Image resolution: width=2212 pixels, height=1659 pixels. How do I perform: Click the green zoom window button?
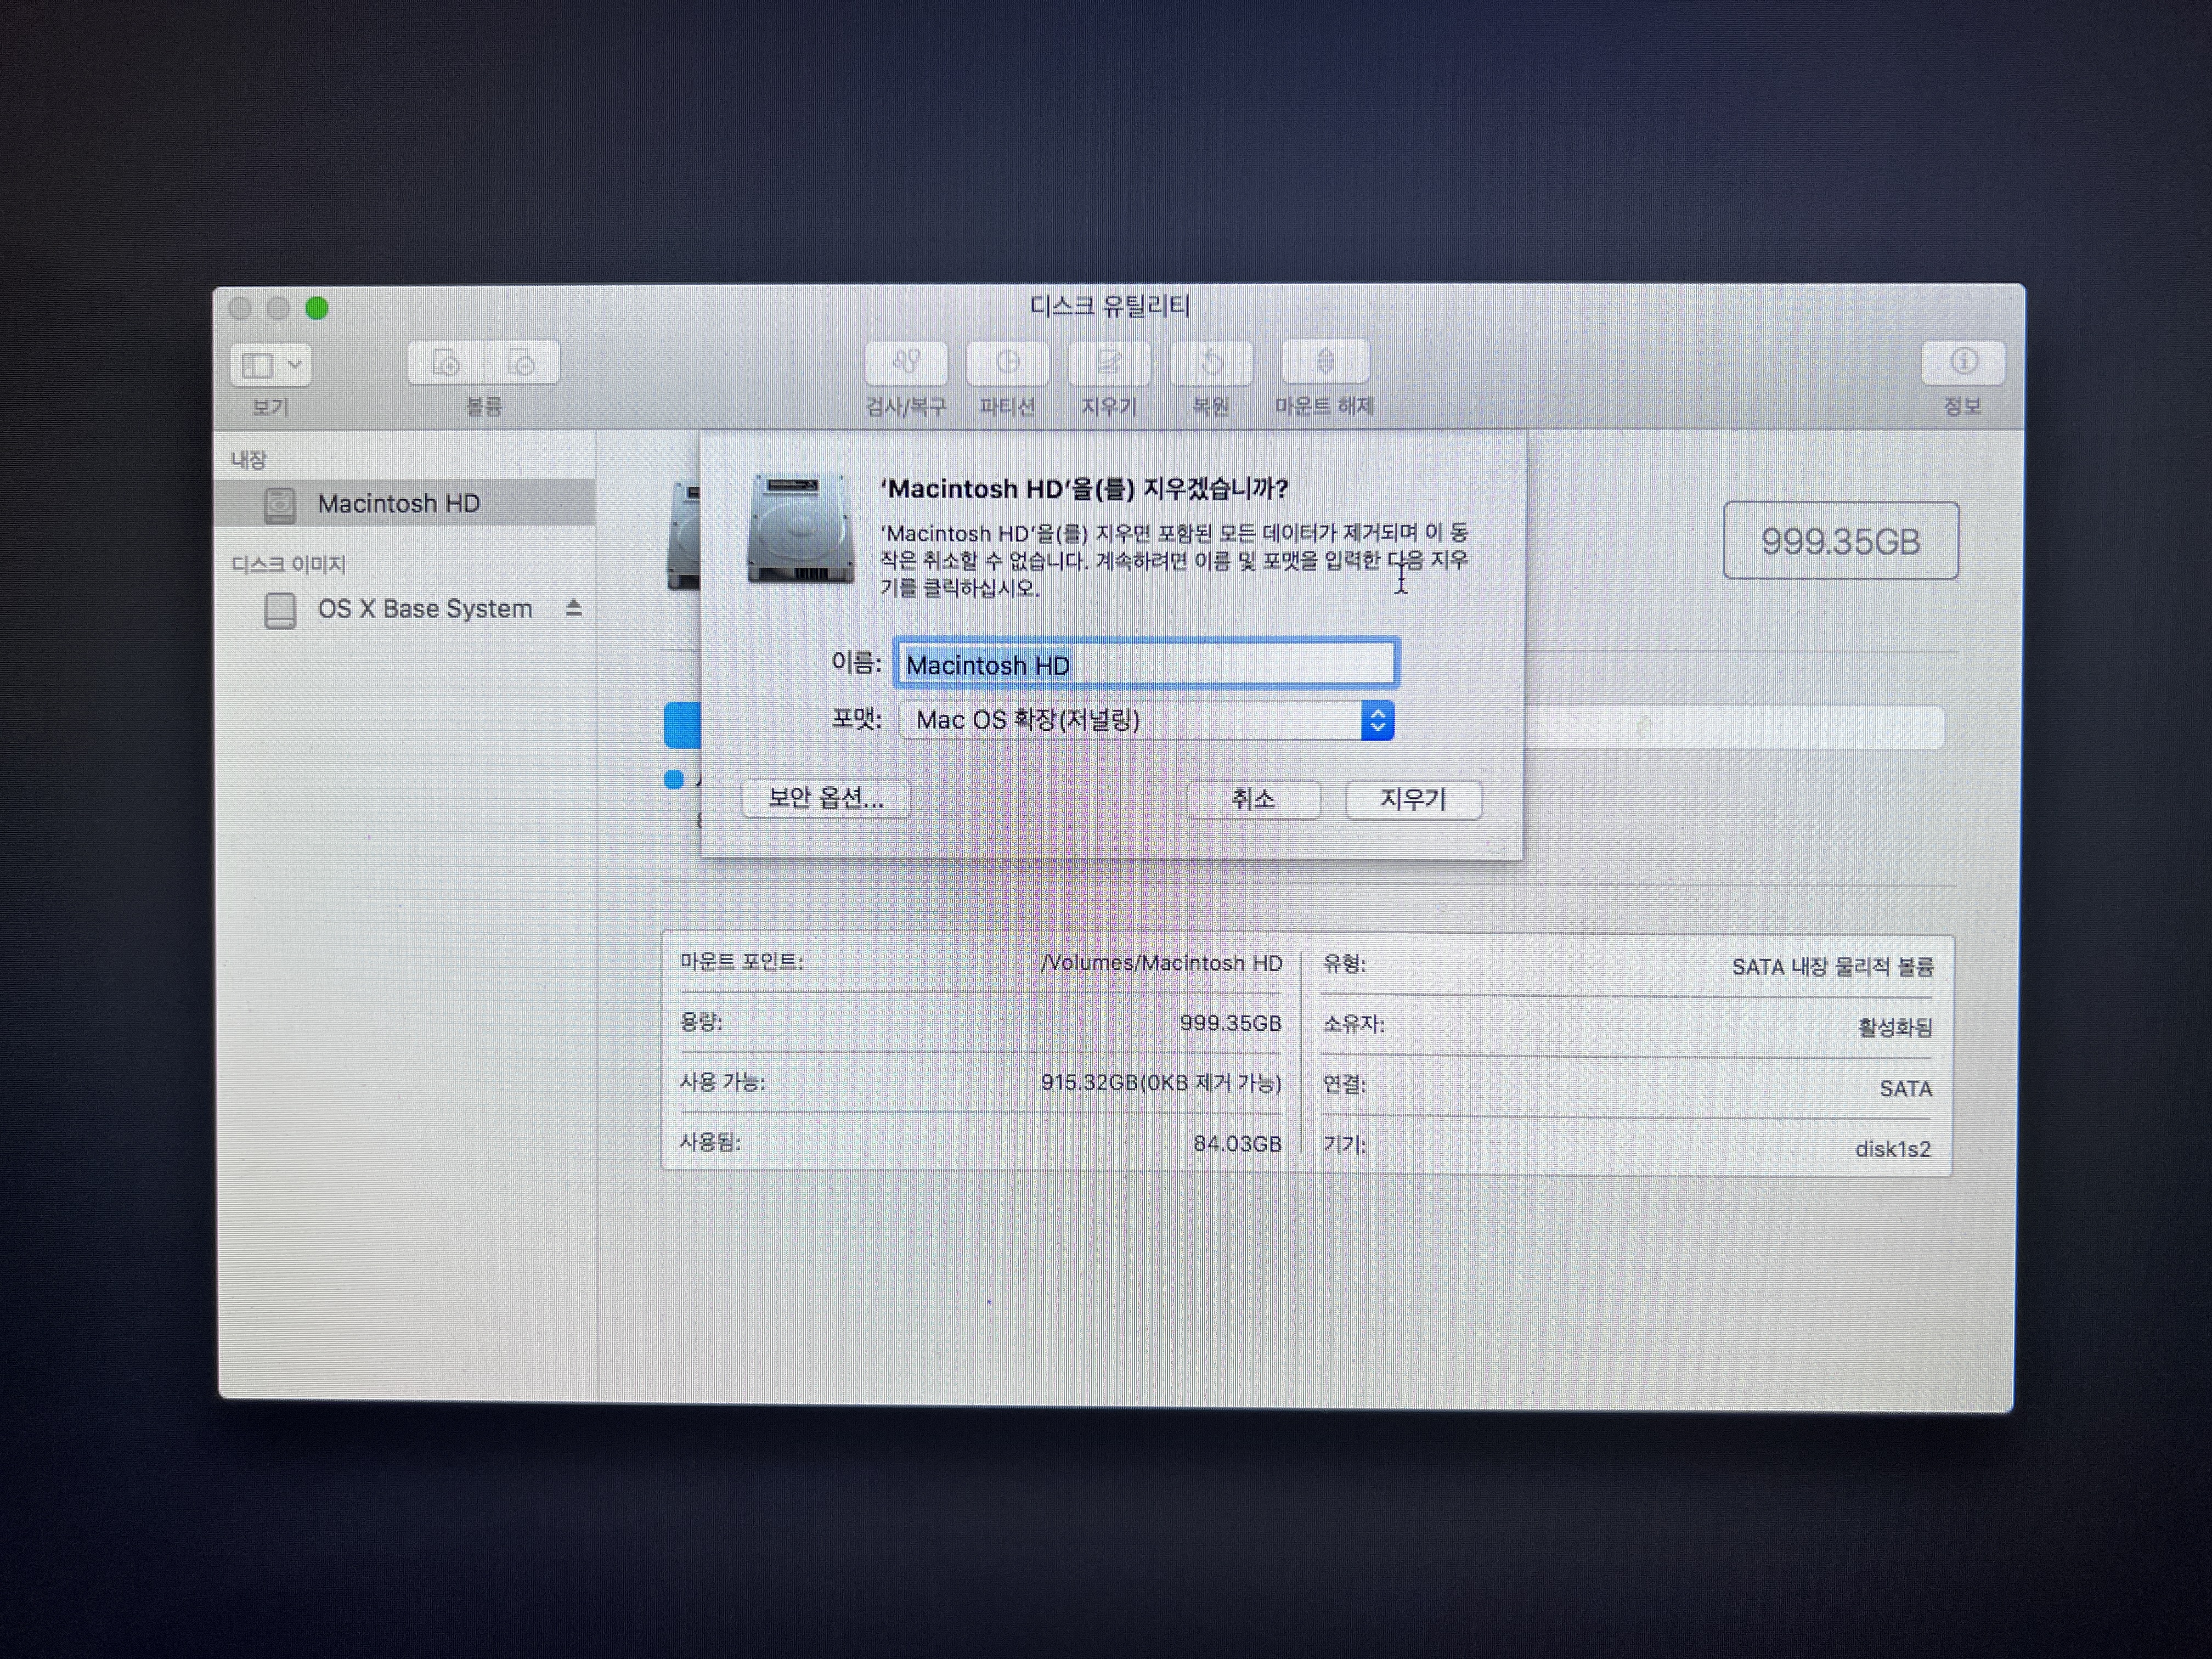tap(317, 309)
